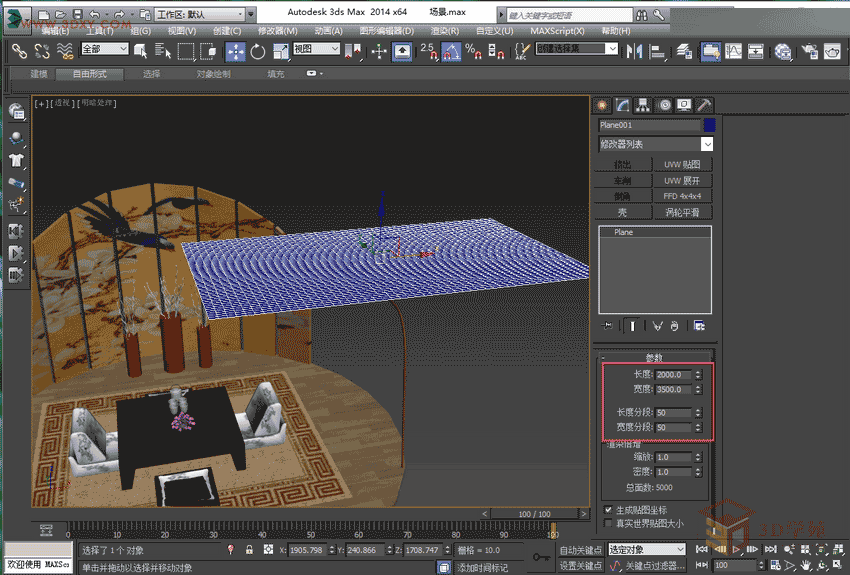Click the Select and Rotate tool
This screenshot has width=850, height=575.
click(x=258, y=52)
